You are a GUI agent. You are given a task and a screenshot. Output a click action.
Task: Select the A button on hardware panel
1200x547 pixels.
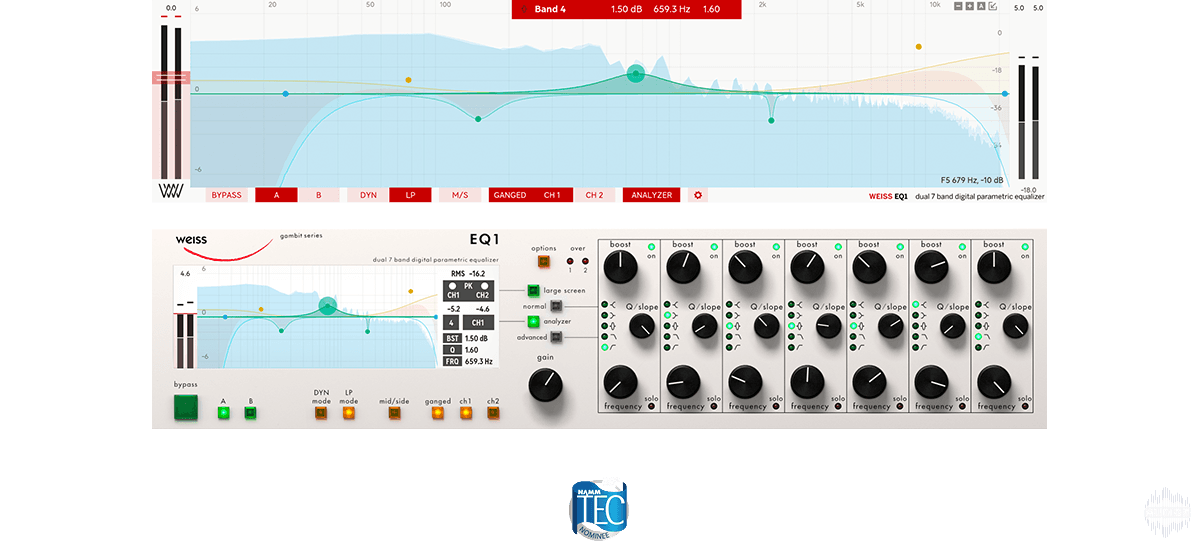pos(223,412)
